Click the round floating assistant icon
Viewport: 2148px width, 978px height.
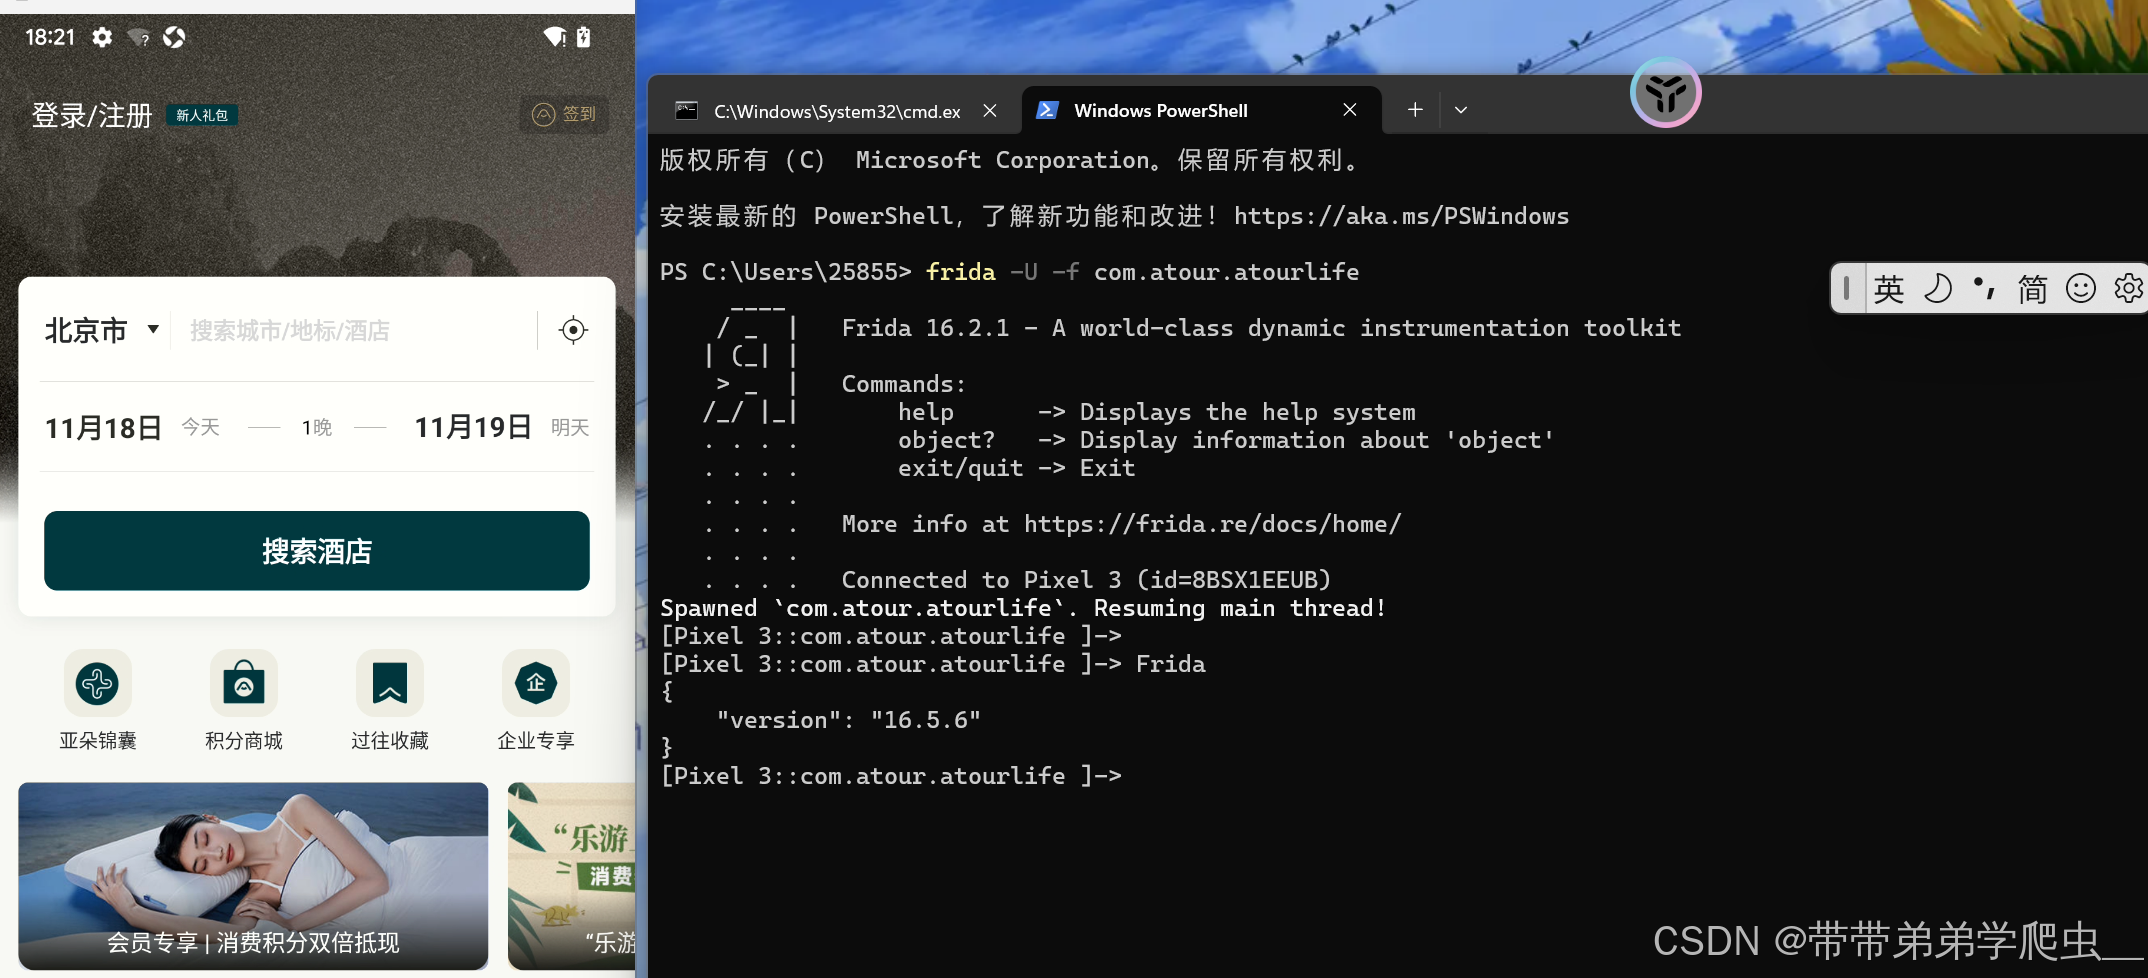point(1666,93)
